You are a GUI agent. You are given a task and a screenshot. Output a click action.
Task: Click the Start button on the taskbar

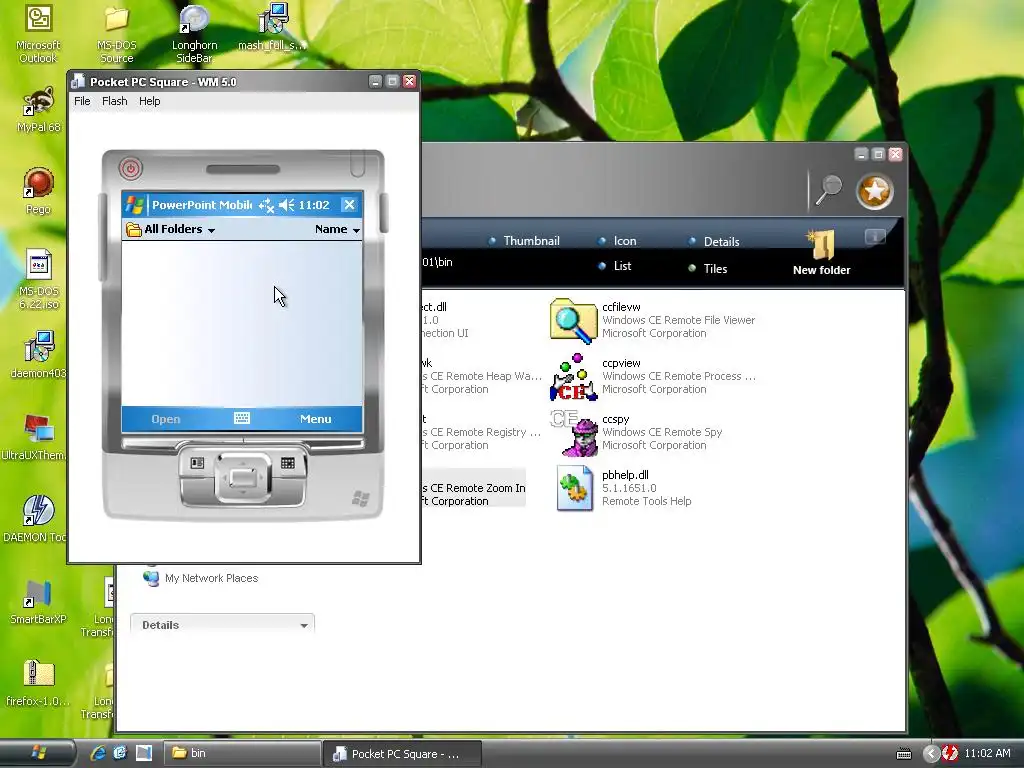(x=38, y=753)
